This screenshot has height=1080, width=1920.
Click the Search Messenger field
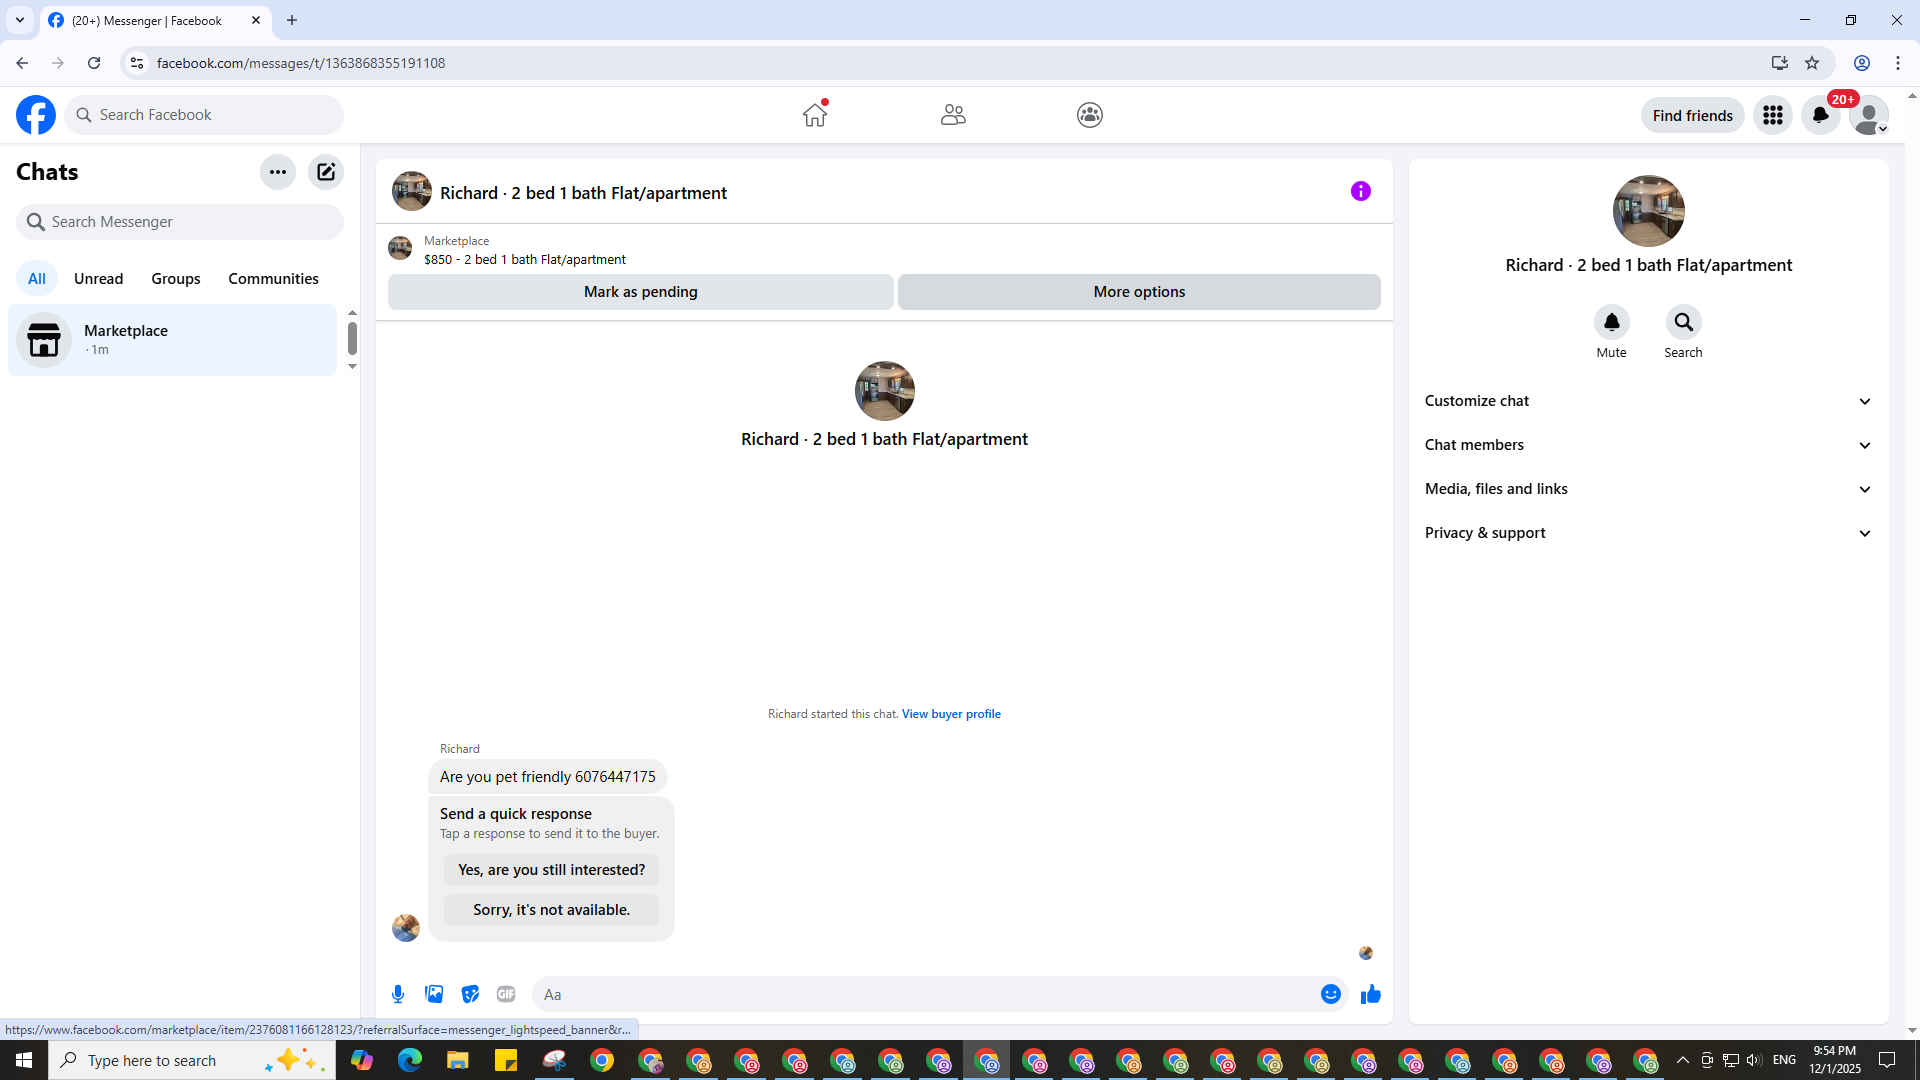(x=180, y=222)
